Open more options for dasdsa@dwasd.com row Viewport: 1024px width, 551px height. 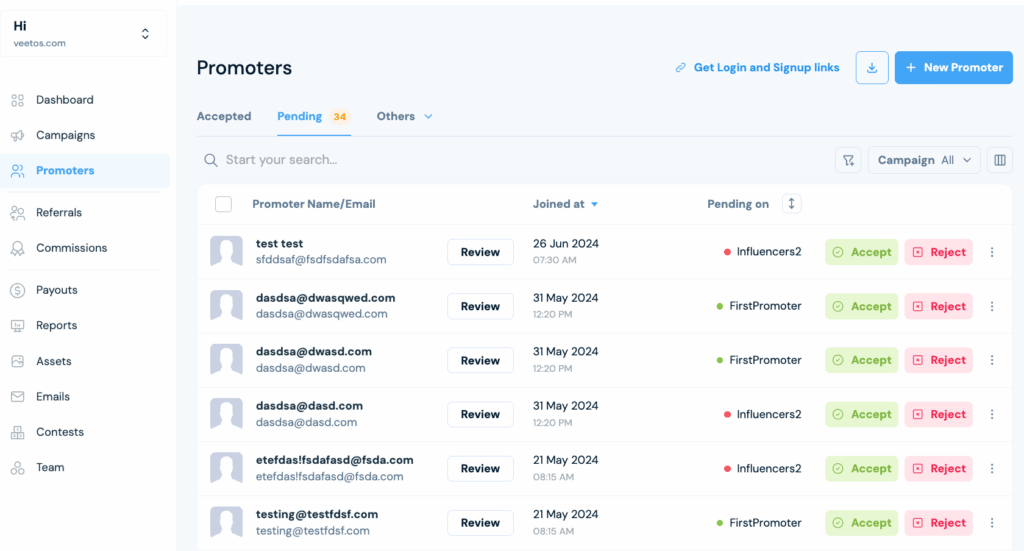992,360
